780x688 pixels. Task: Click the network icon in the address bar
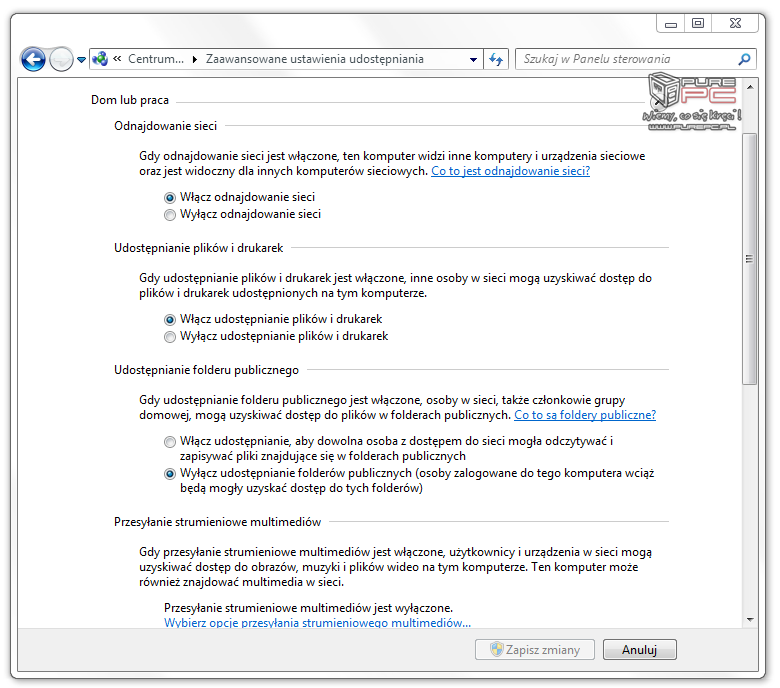[100, 59]
